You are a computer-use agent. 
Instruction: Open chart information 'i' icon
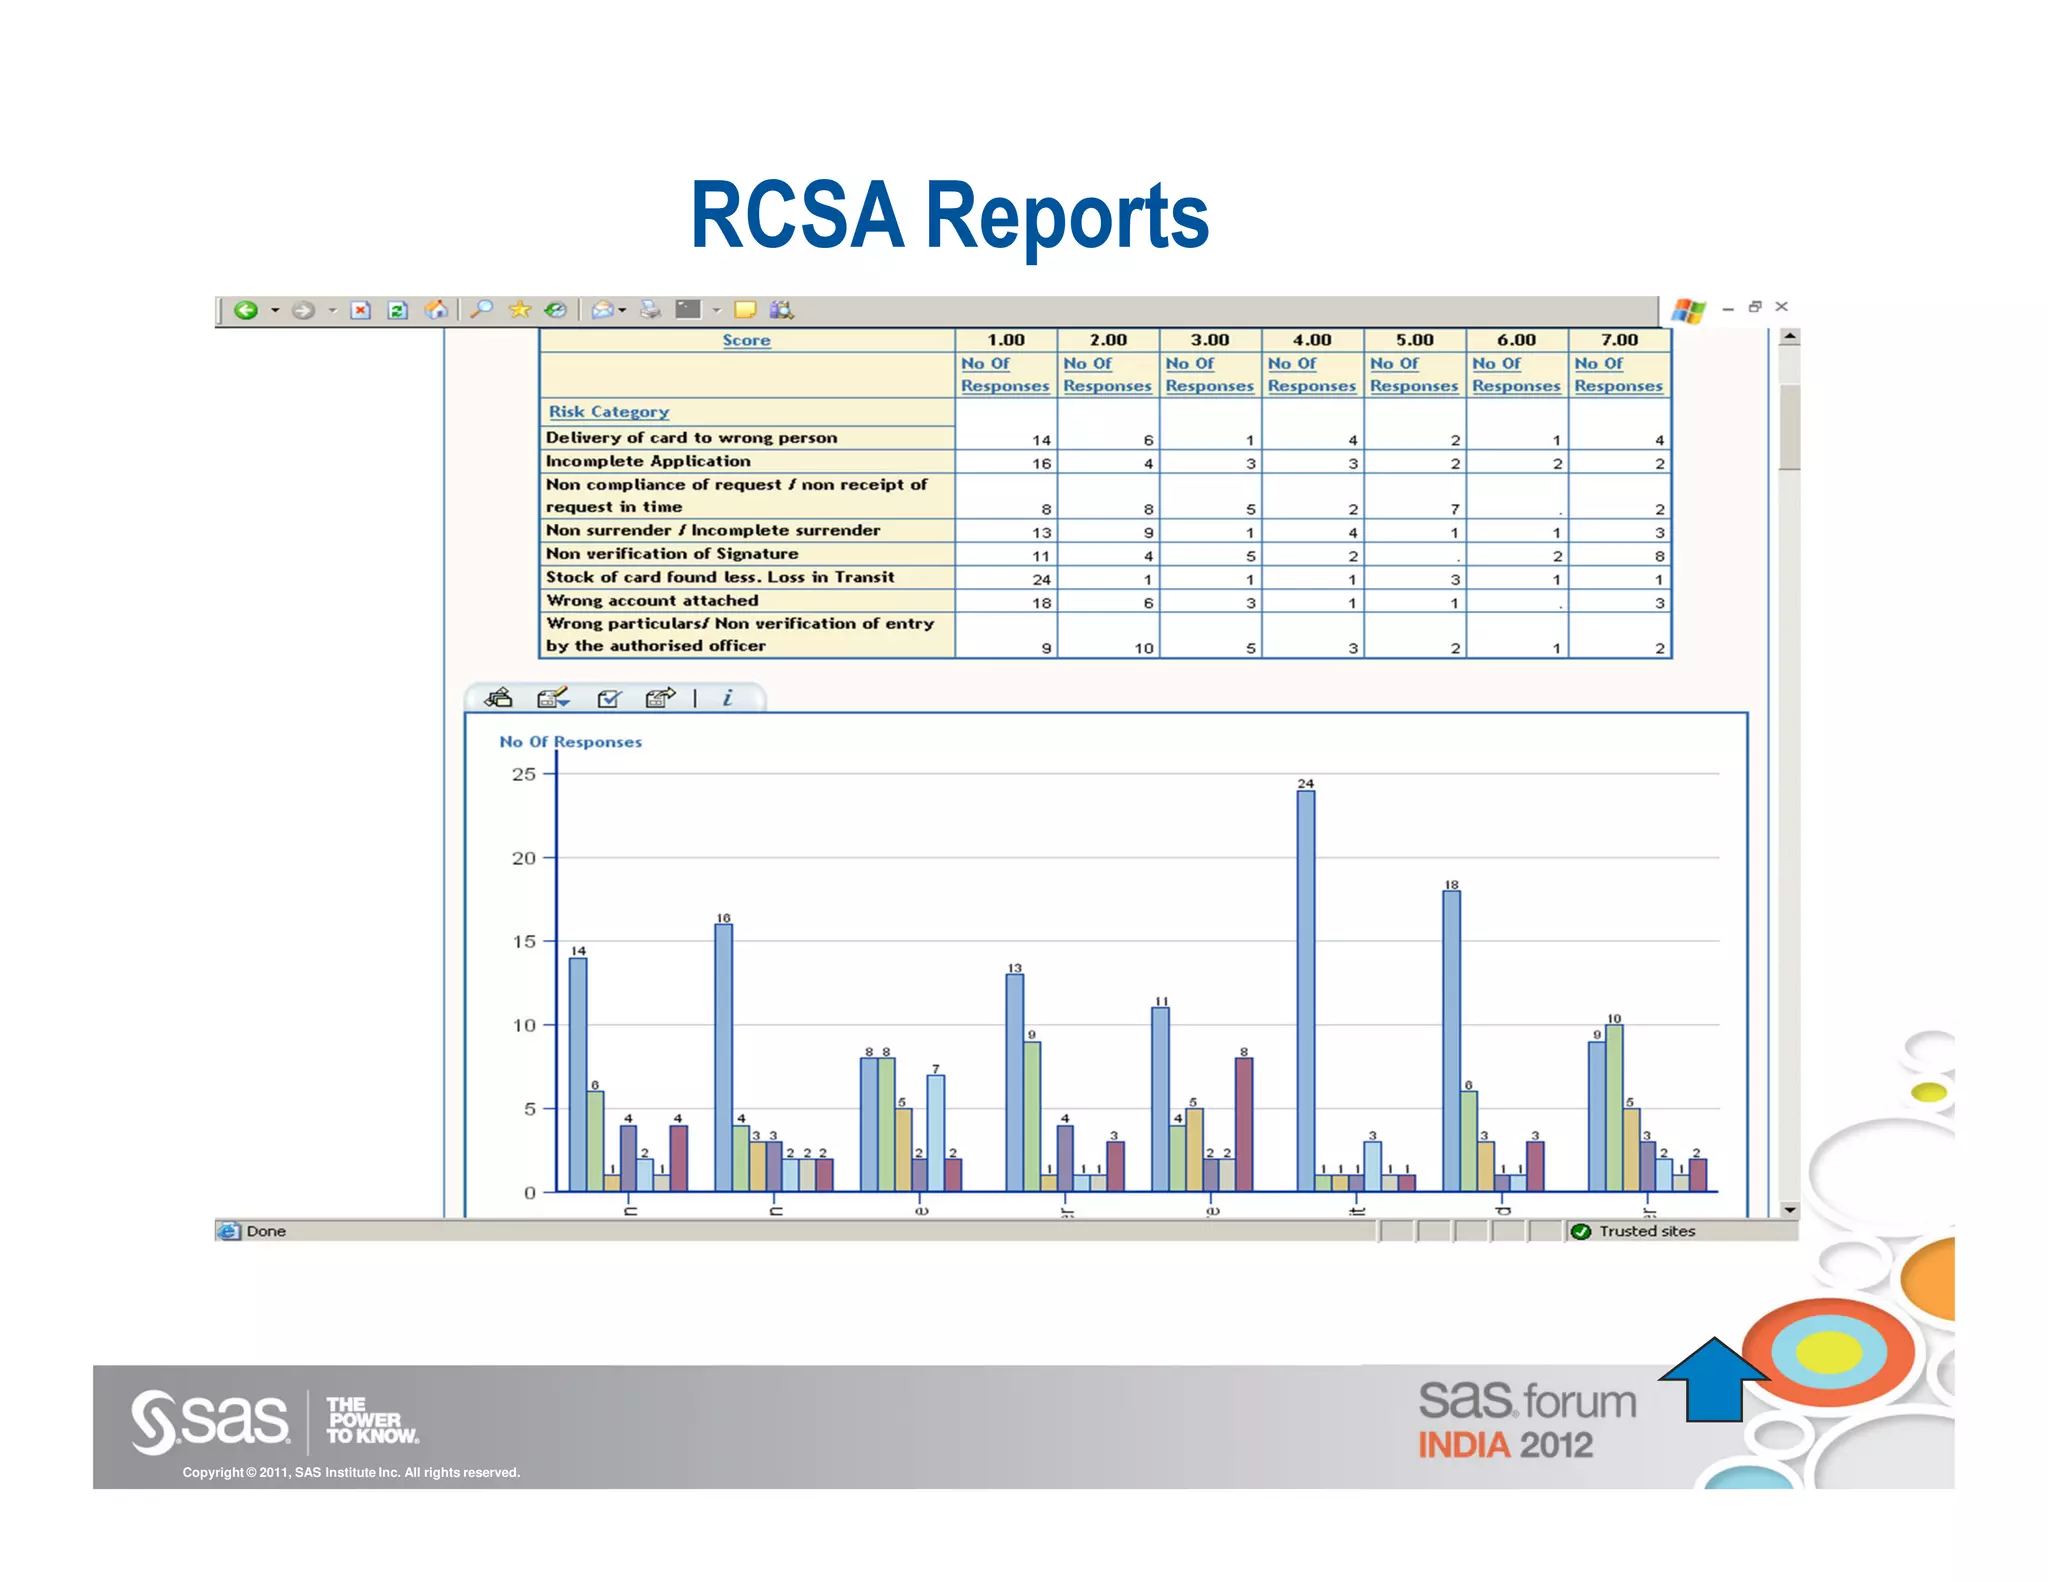click(728, 697)
